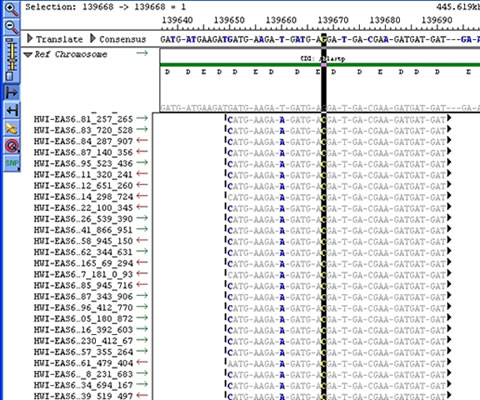This screenshot has width=480, height=400.
Task: Select read HWI-EAS6..62_344_631
Action: pyautogui.click(x=83, y=252)
